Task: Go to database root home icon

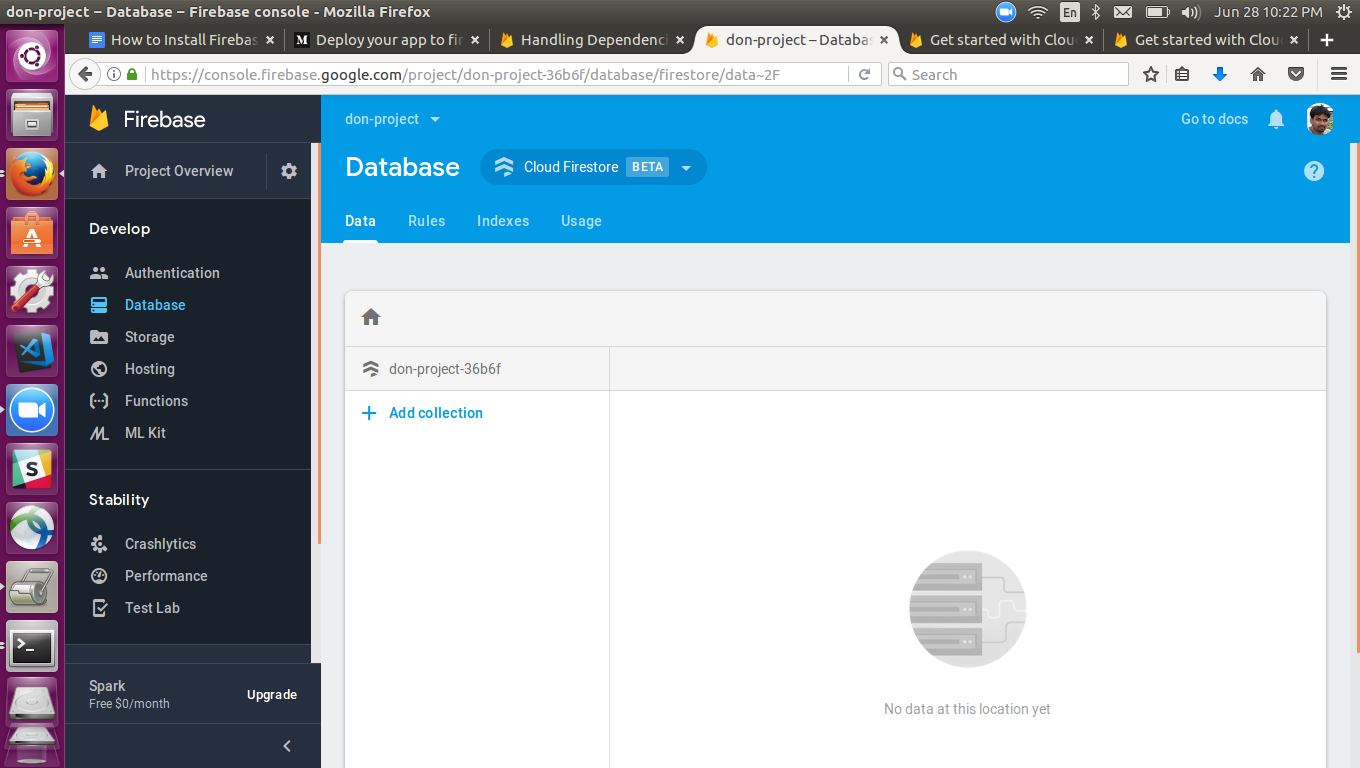Action: pos(371,317)
